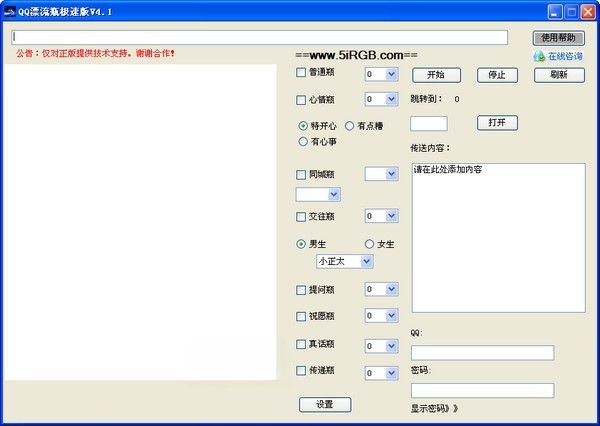Choose the 有心事 mood option
Image resolution: width=600 pixels, height=426 pixels.
point(303,142)
